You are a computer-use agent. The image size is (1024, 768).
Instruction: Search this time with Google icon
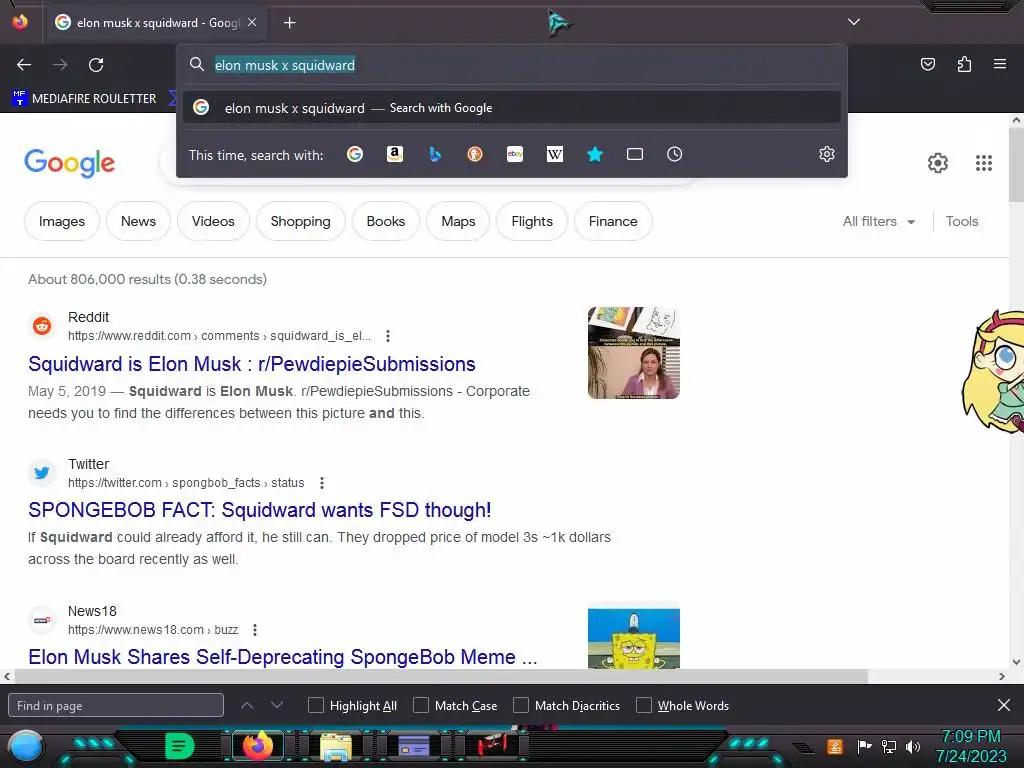coord(355,154)
